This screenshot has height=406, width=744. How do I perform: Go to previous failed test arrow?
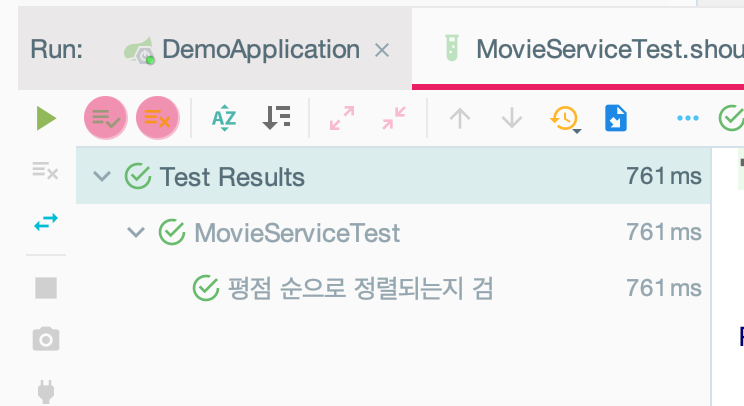click(x=460, y=118)
